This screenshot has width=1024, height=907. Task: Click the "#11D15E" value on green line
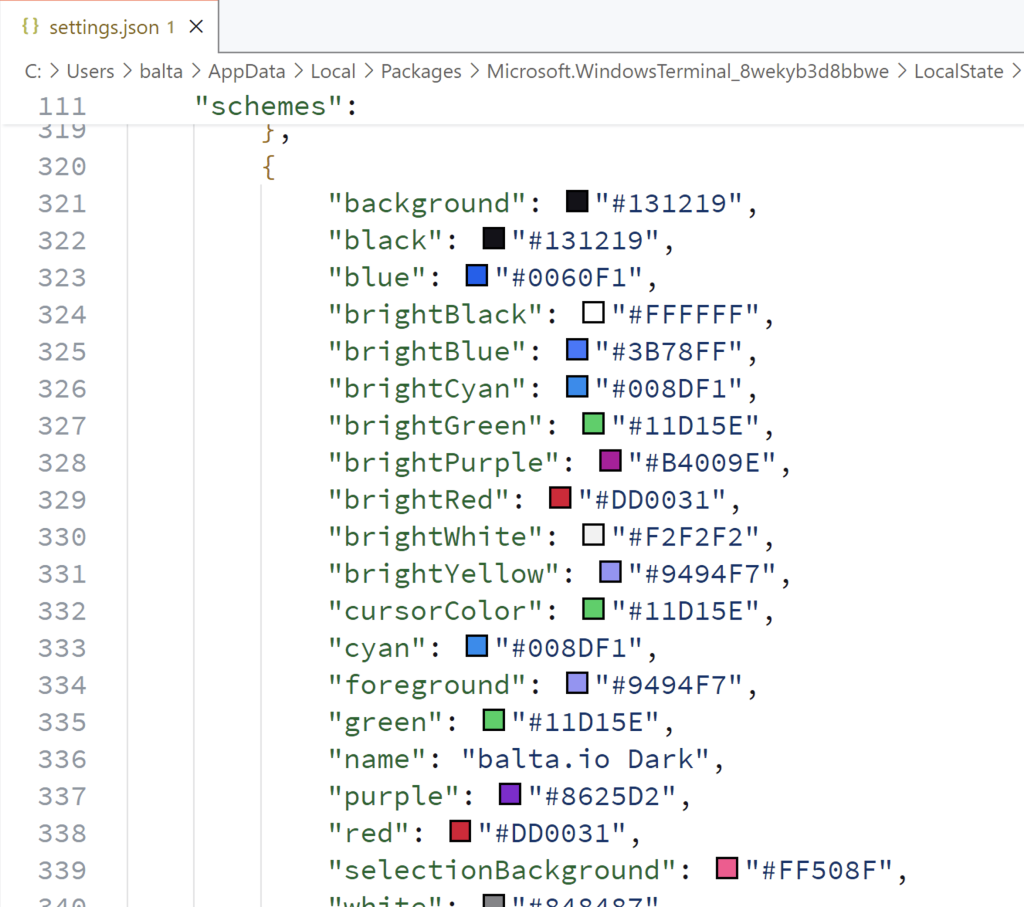pyautogui.click(x=586, y=722)
